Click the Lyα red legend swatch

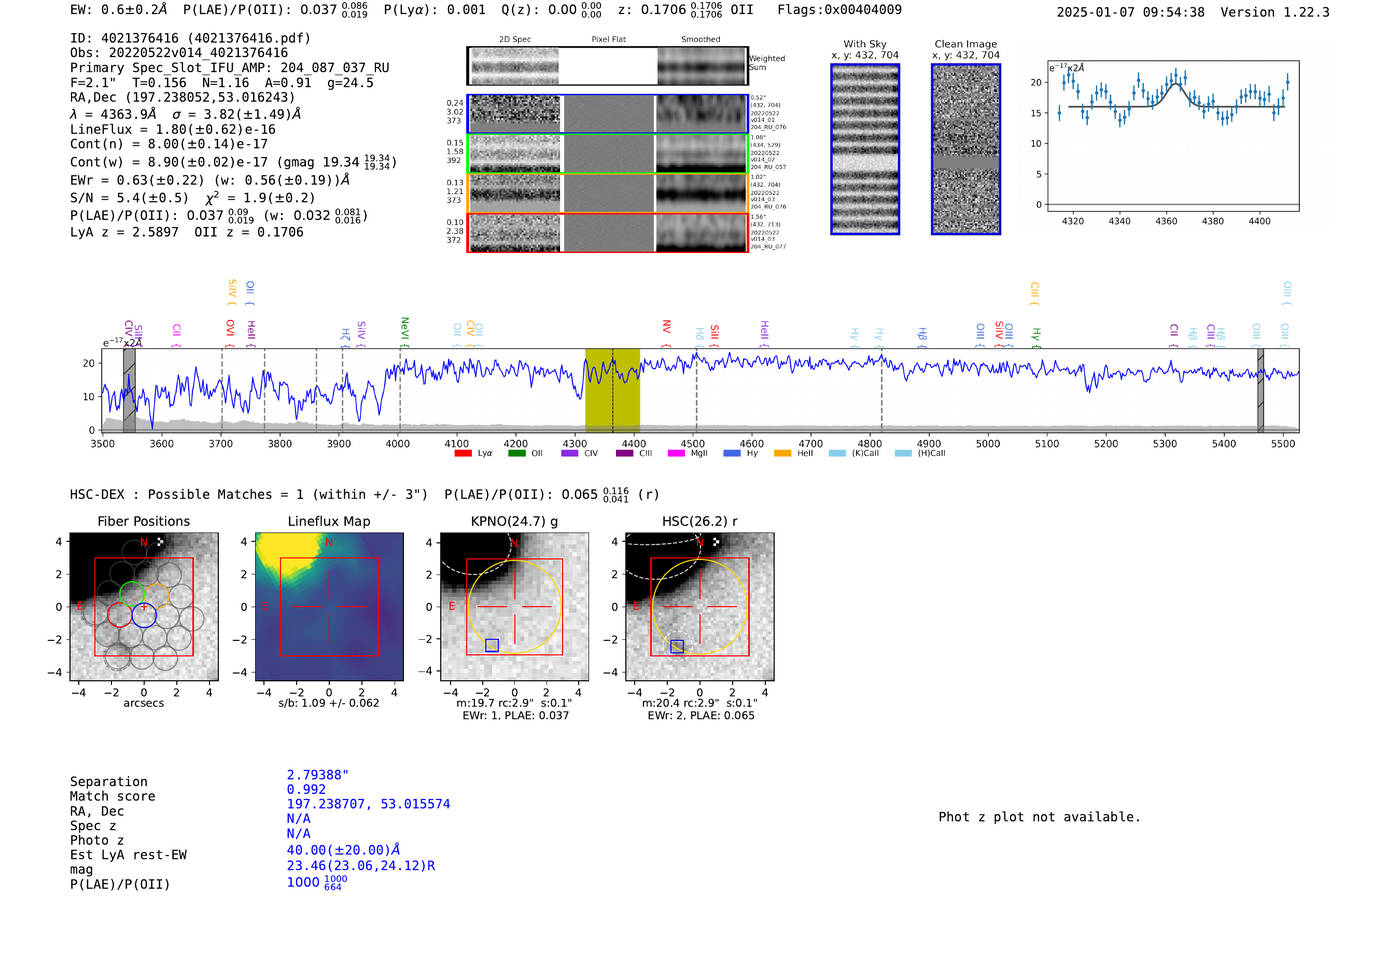point(462,453)
